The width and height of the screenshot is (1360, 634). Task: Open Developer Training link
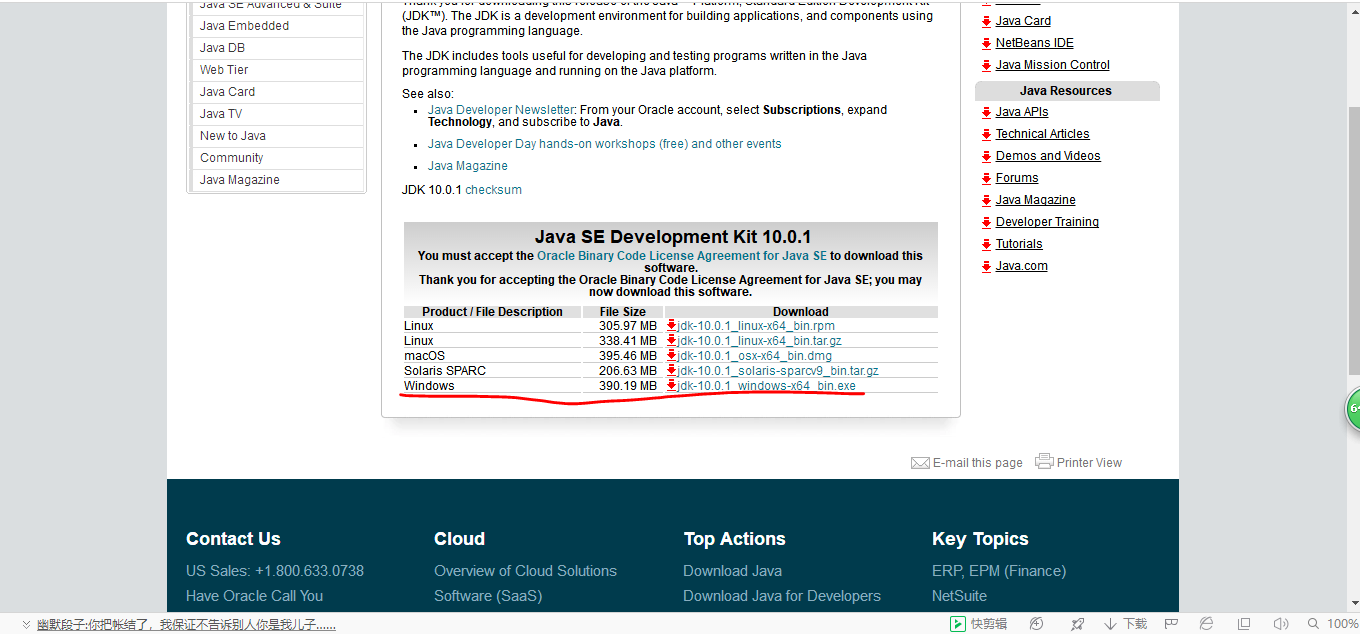[1047, 222]
